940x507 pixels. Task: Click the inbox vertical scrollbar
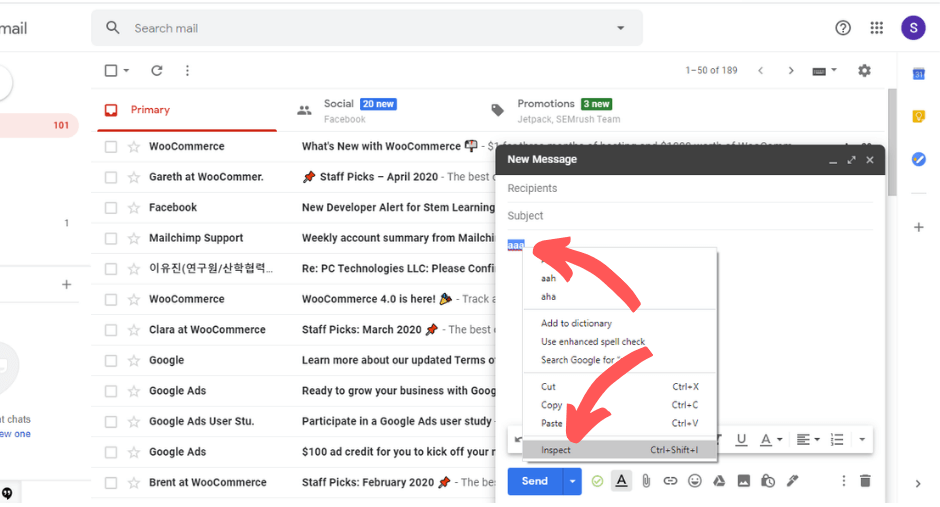(892, 142)
